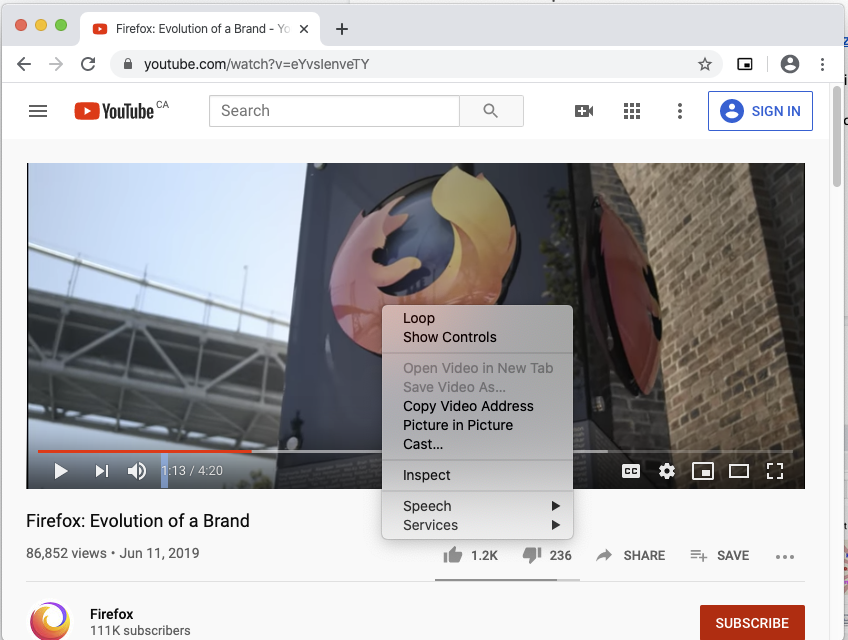Click the SHARE button

[x=630, y=556]
